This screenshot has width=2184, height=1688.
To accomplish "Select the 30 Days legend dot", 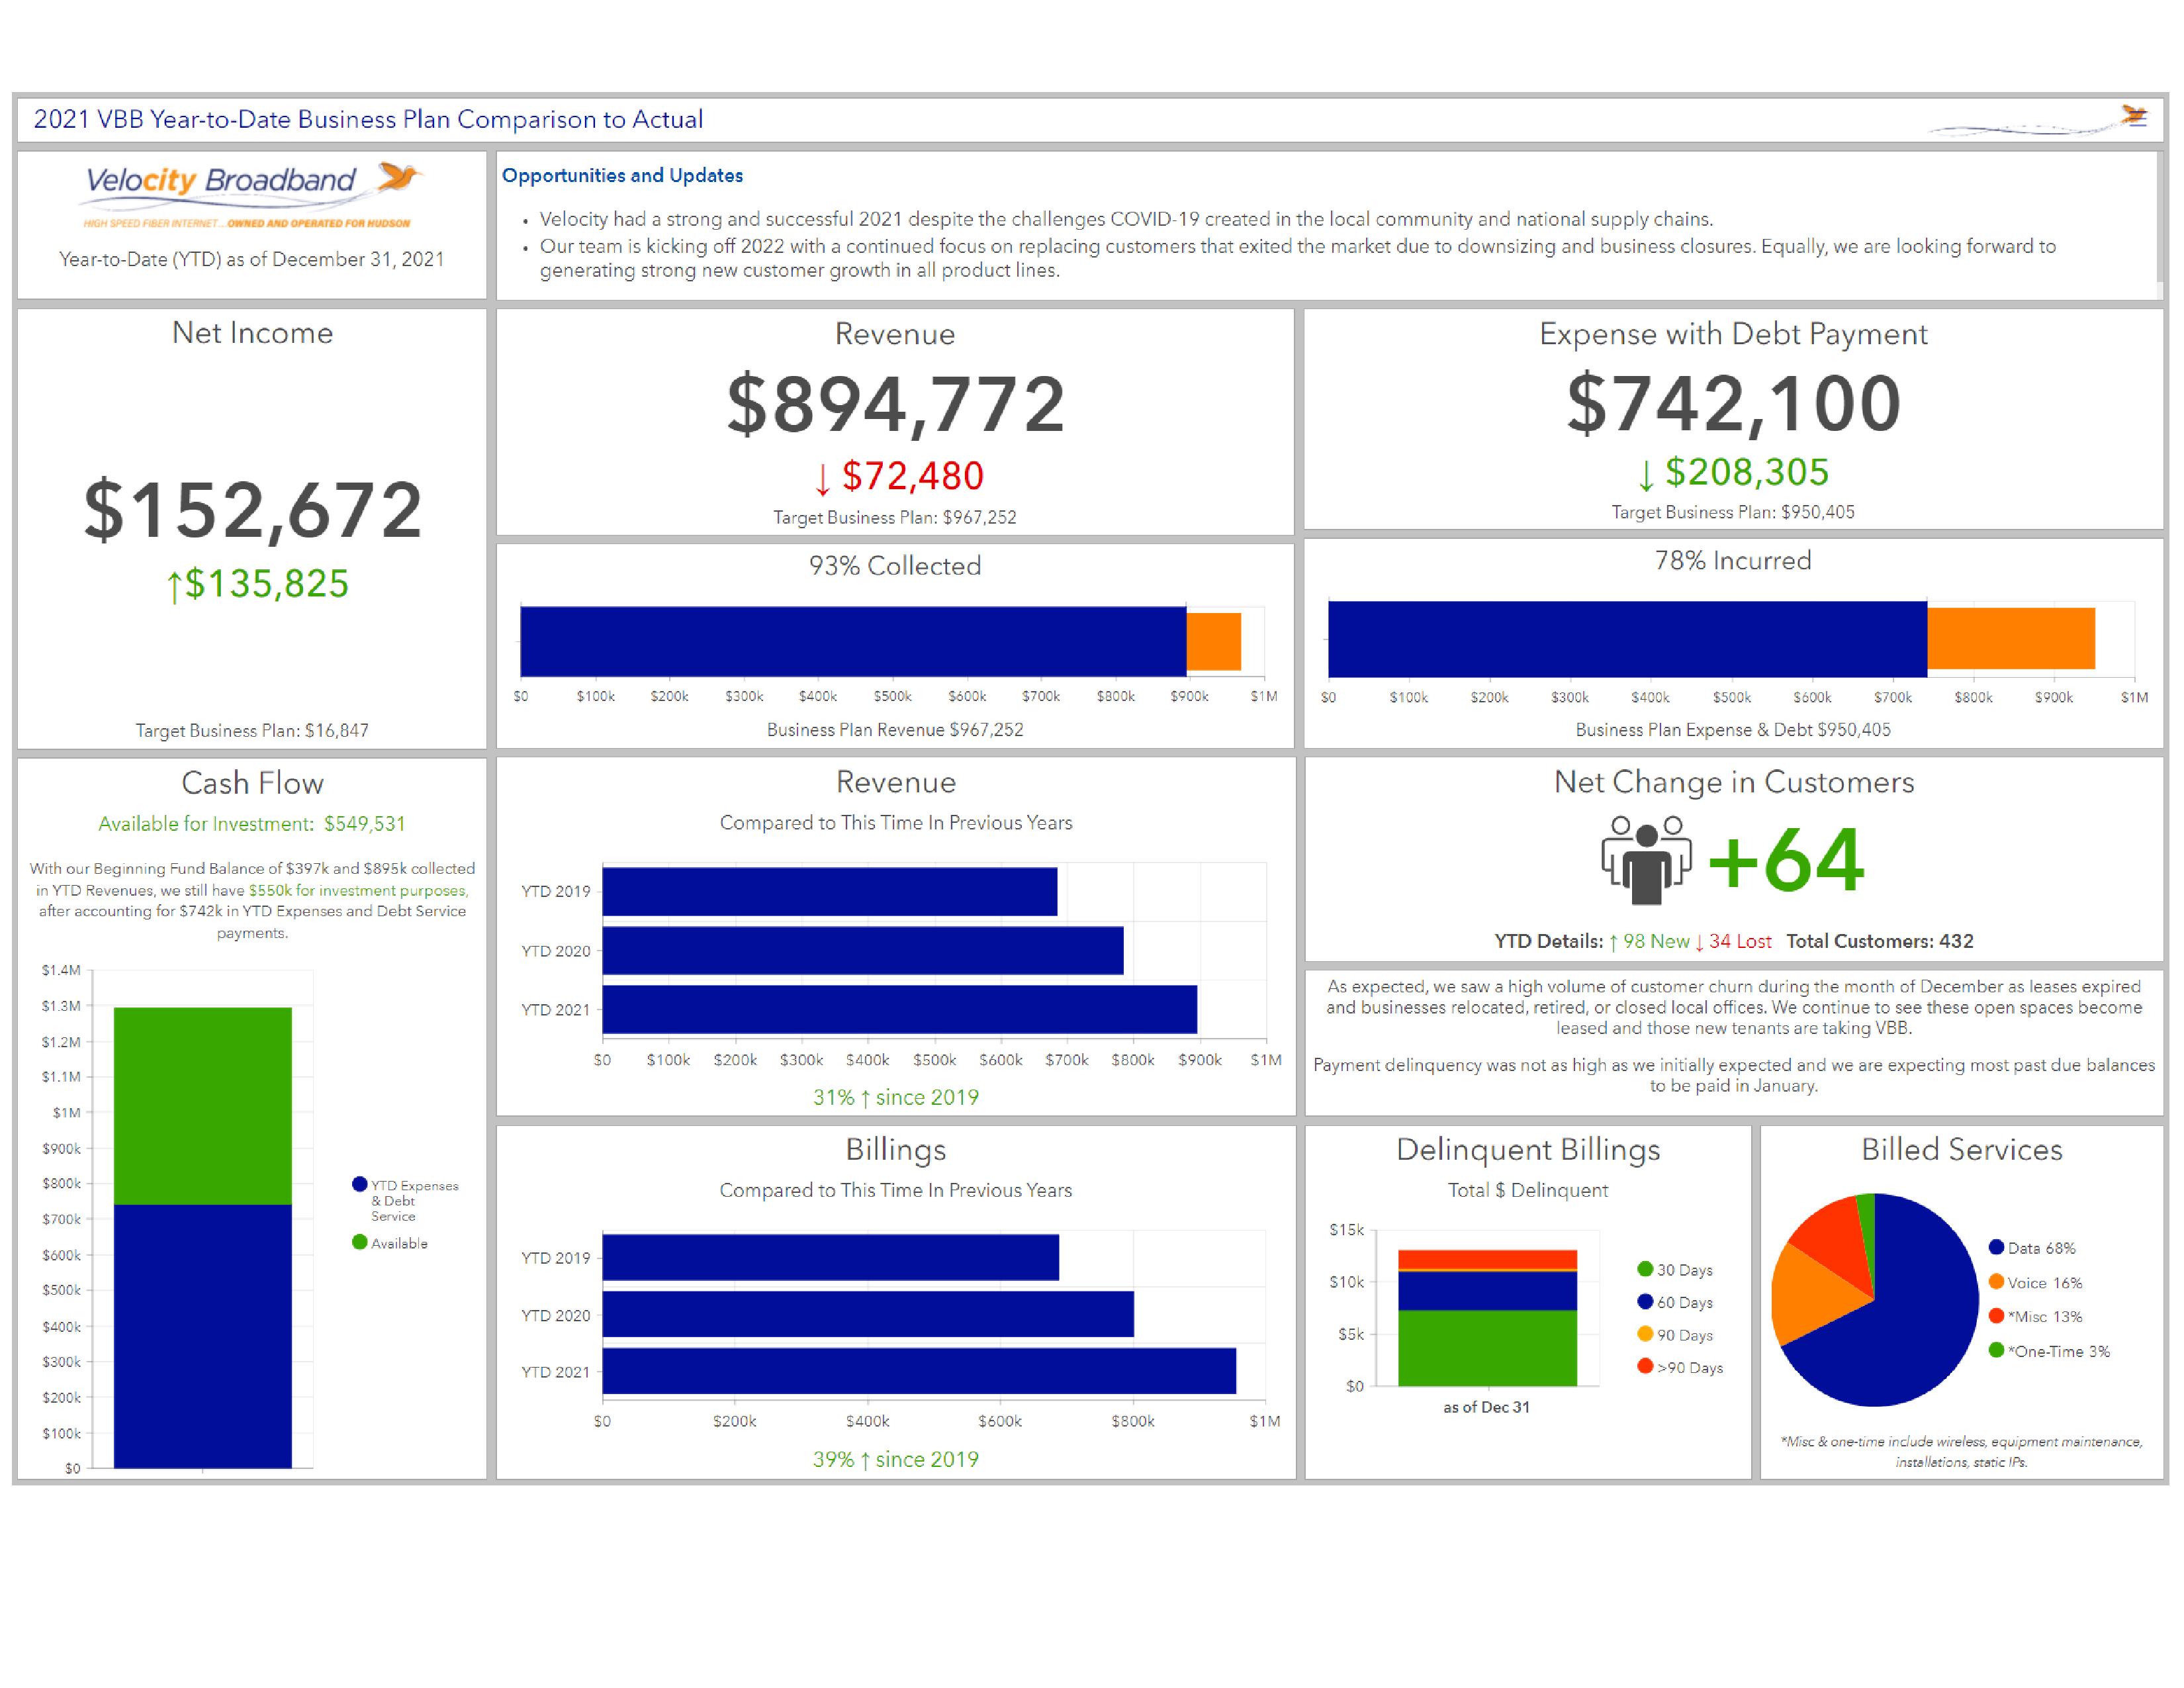I will click(1645, 1269).
